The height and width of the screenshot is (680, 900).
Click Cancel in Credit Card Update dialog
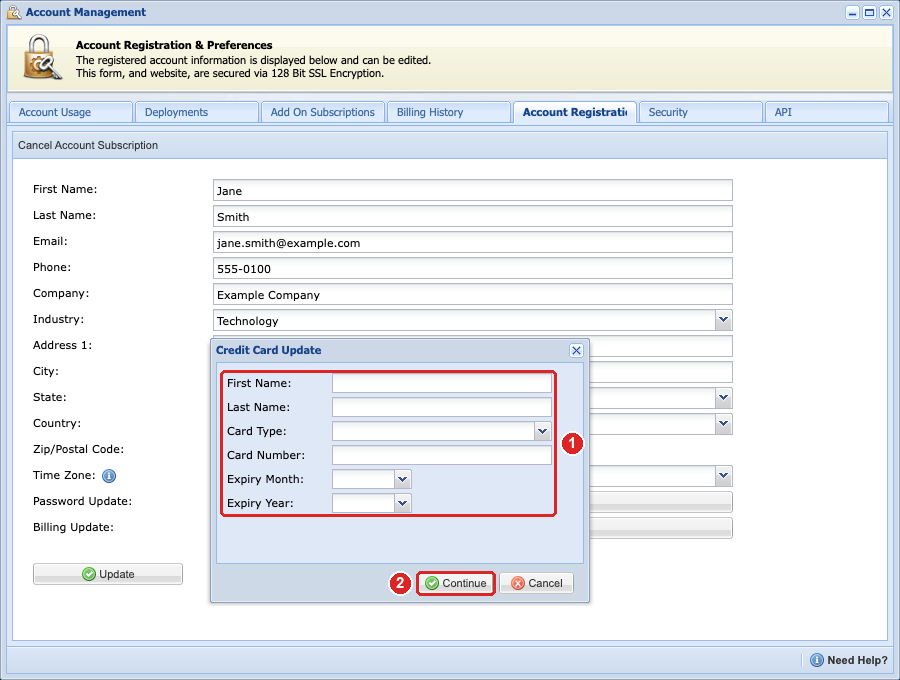(x=536, y=584)
